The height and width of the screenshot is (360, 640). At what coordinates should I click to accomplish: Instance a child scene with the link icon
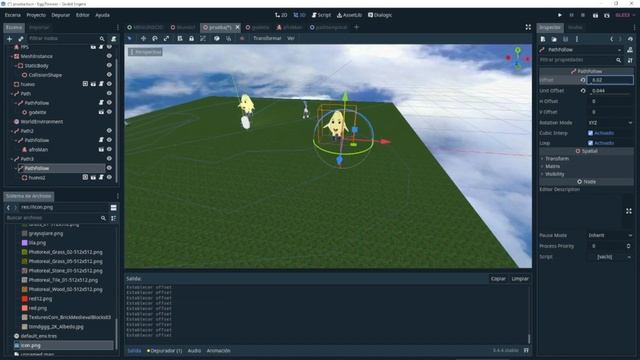pyautogui.click(x=21, y=39)
